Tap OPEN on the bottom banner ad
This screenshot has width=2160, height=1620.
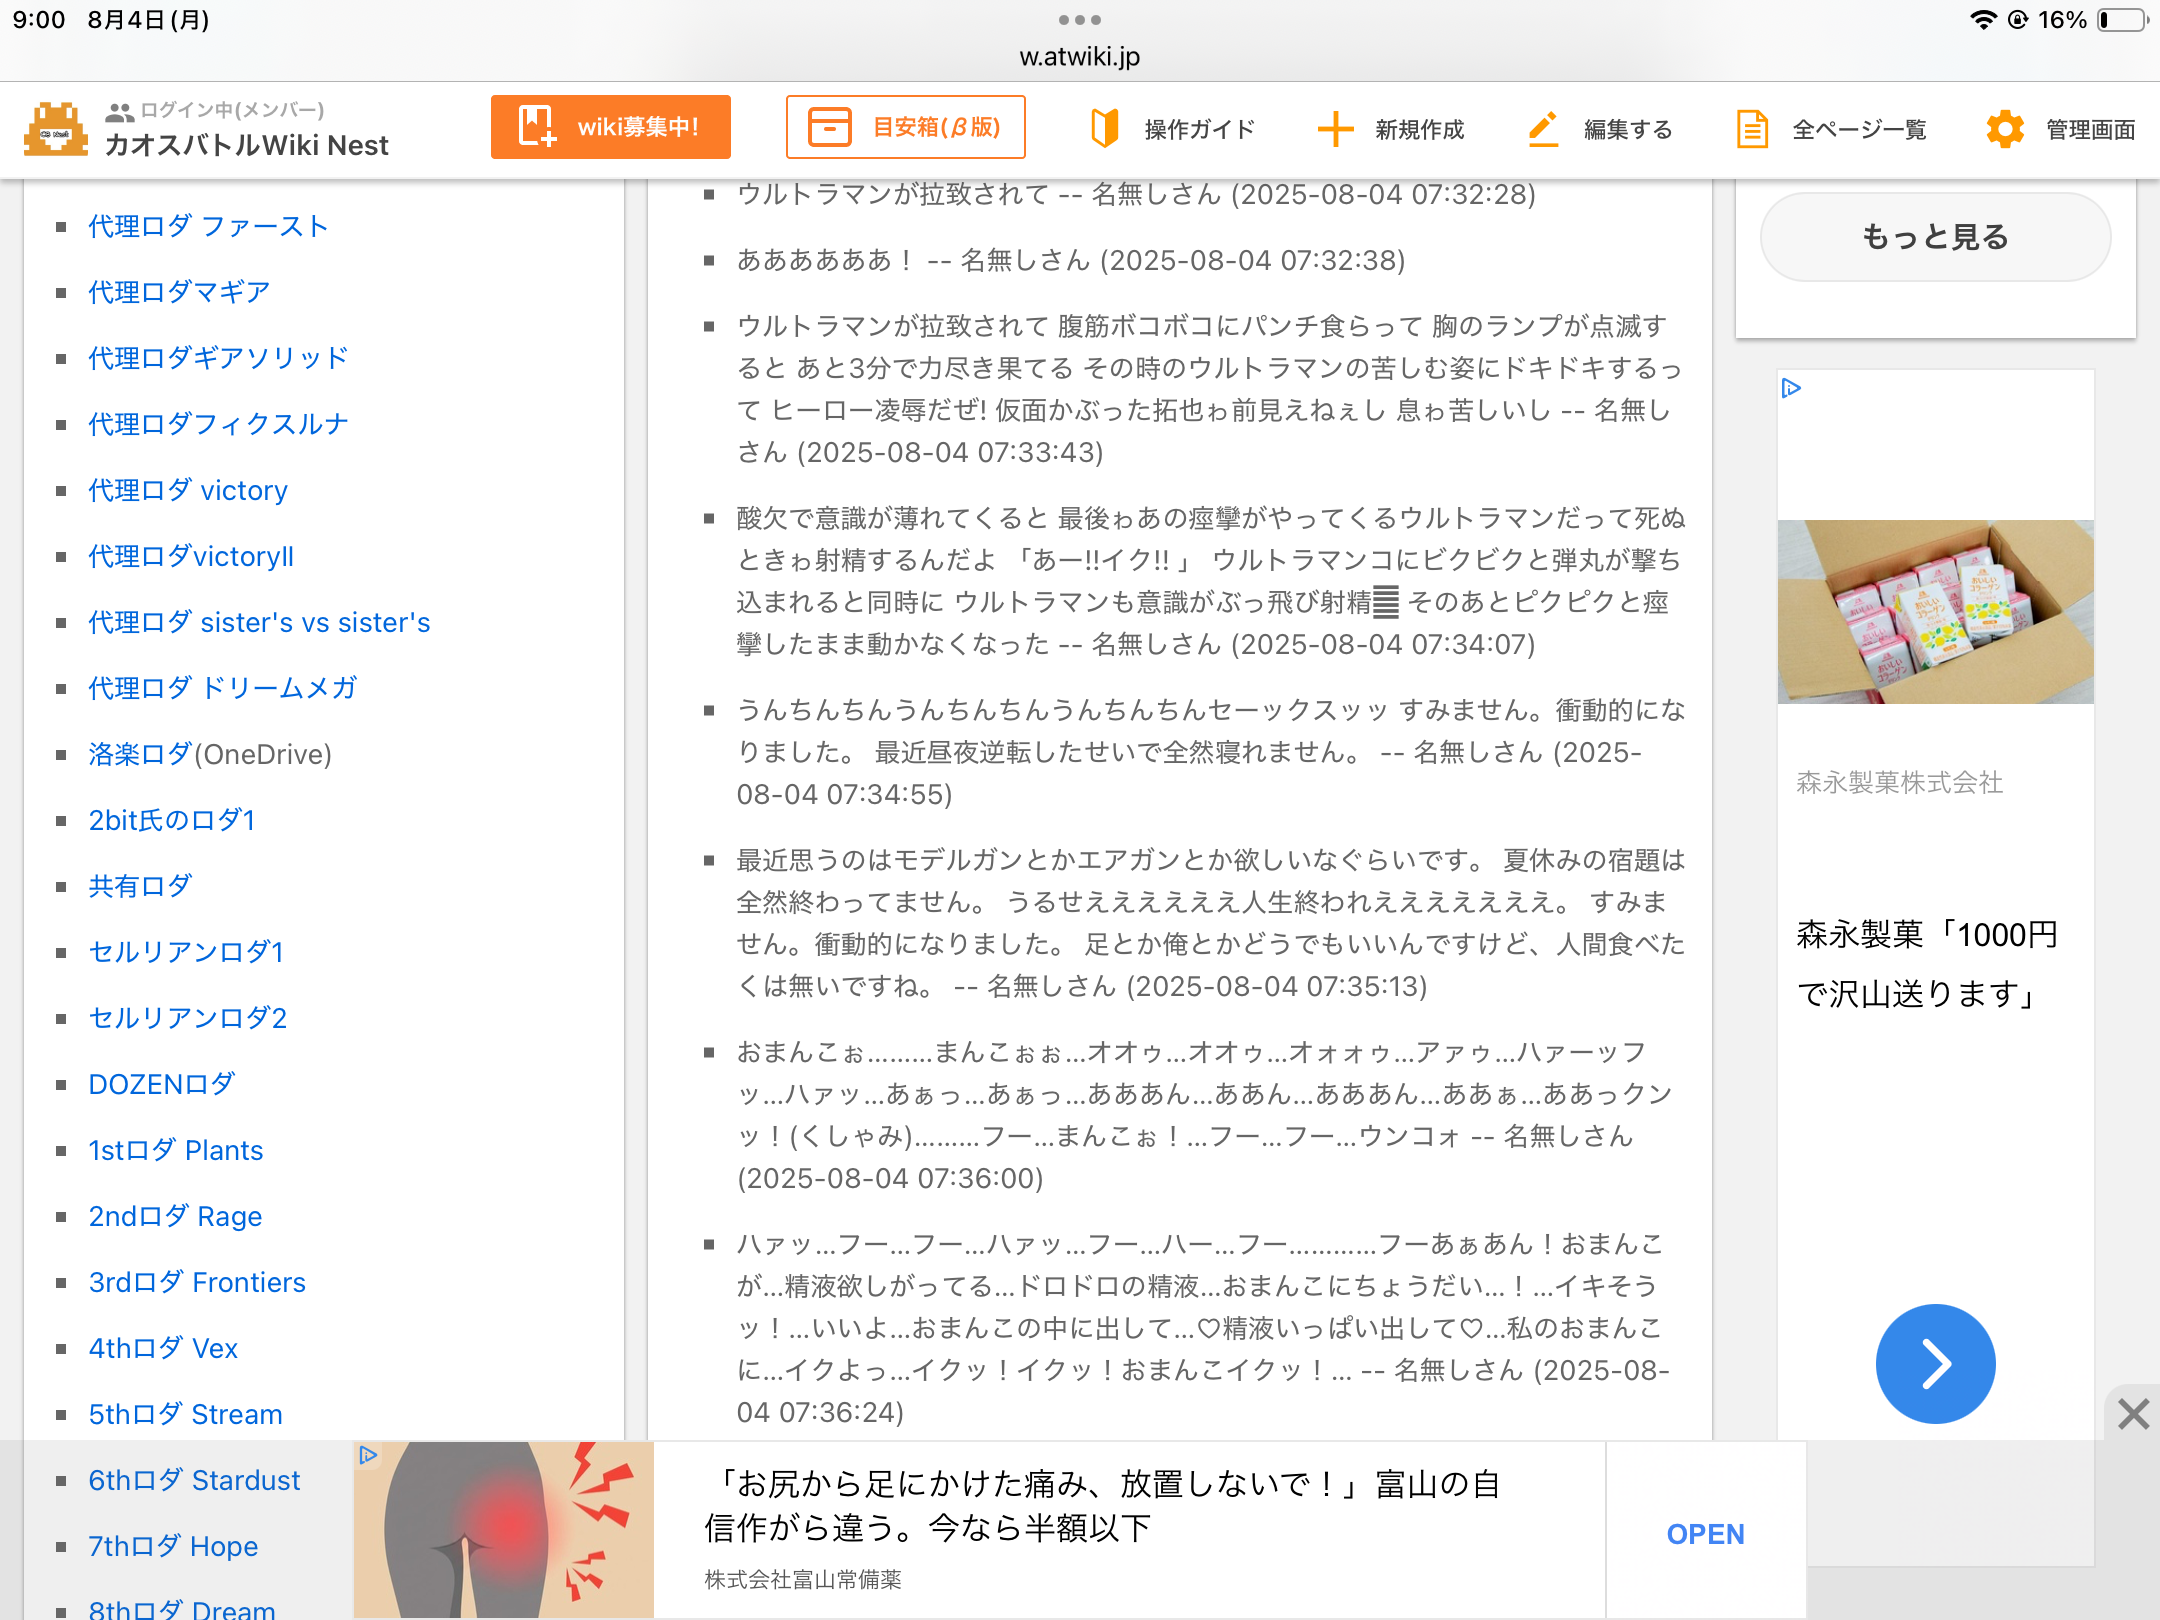[x=1705, y=1533]
